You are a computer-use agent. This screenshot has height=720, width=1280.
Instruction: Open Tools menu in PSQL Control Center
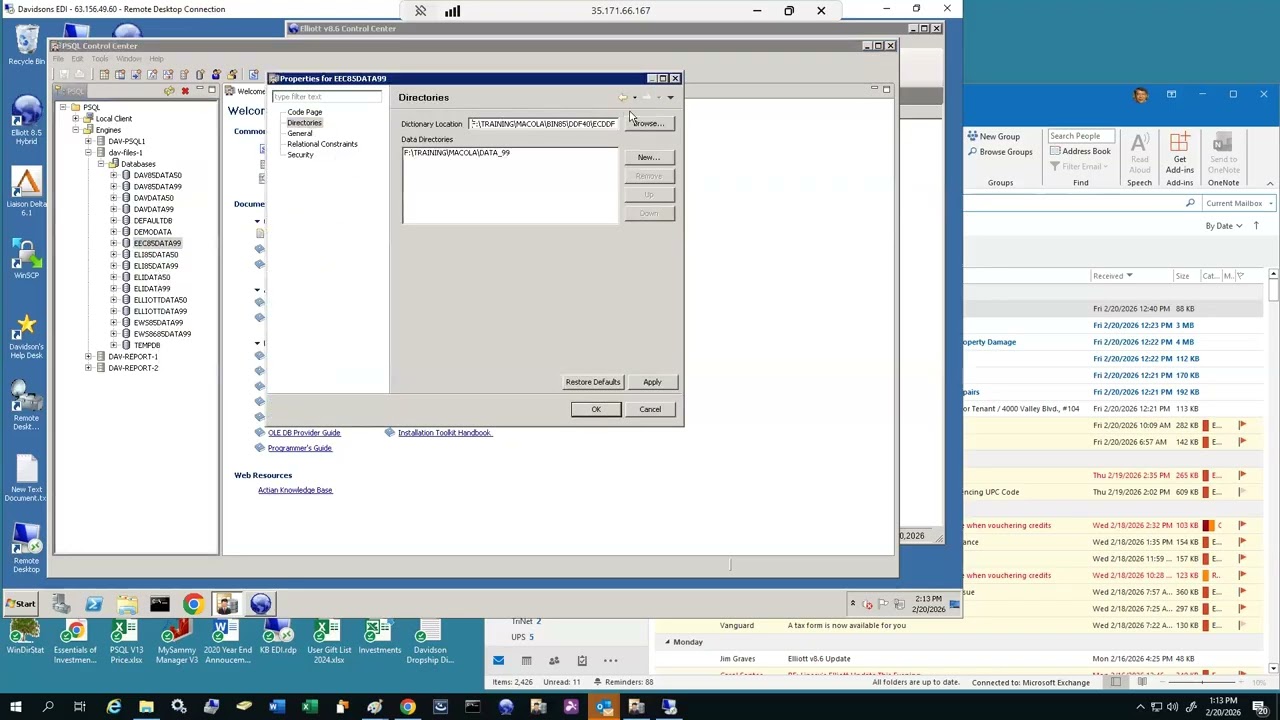coord(100,59)
